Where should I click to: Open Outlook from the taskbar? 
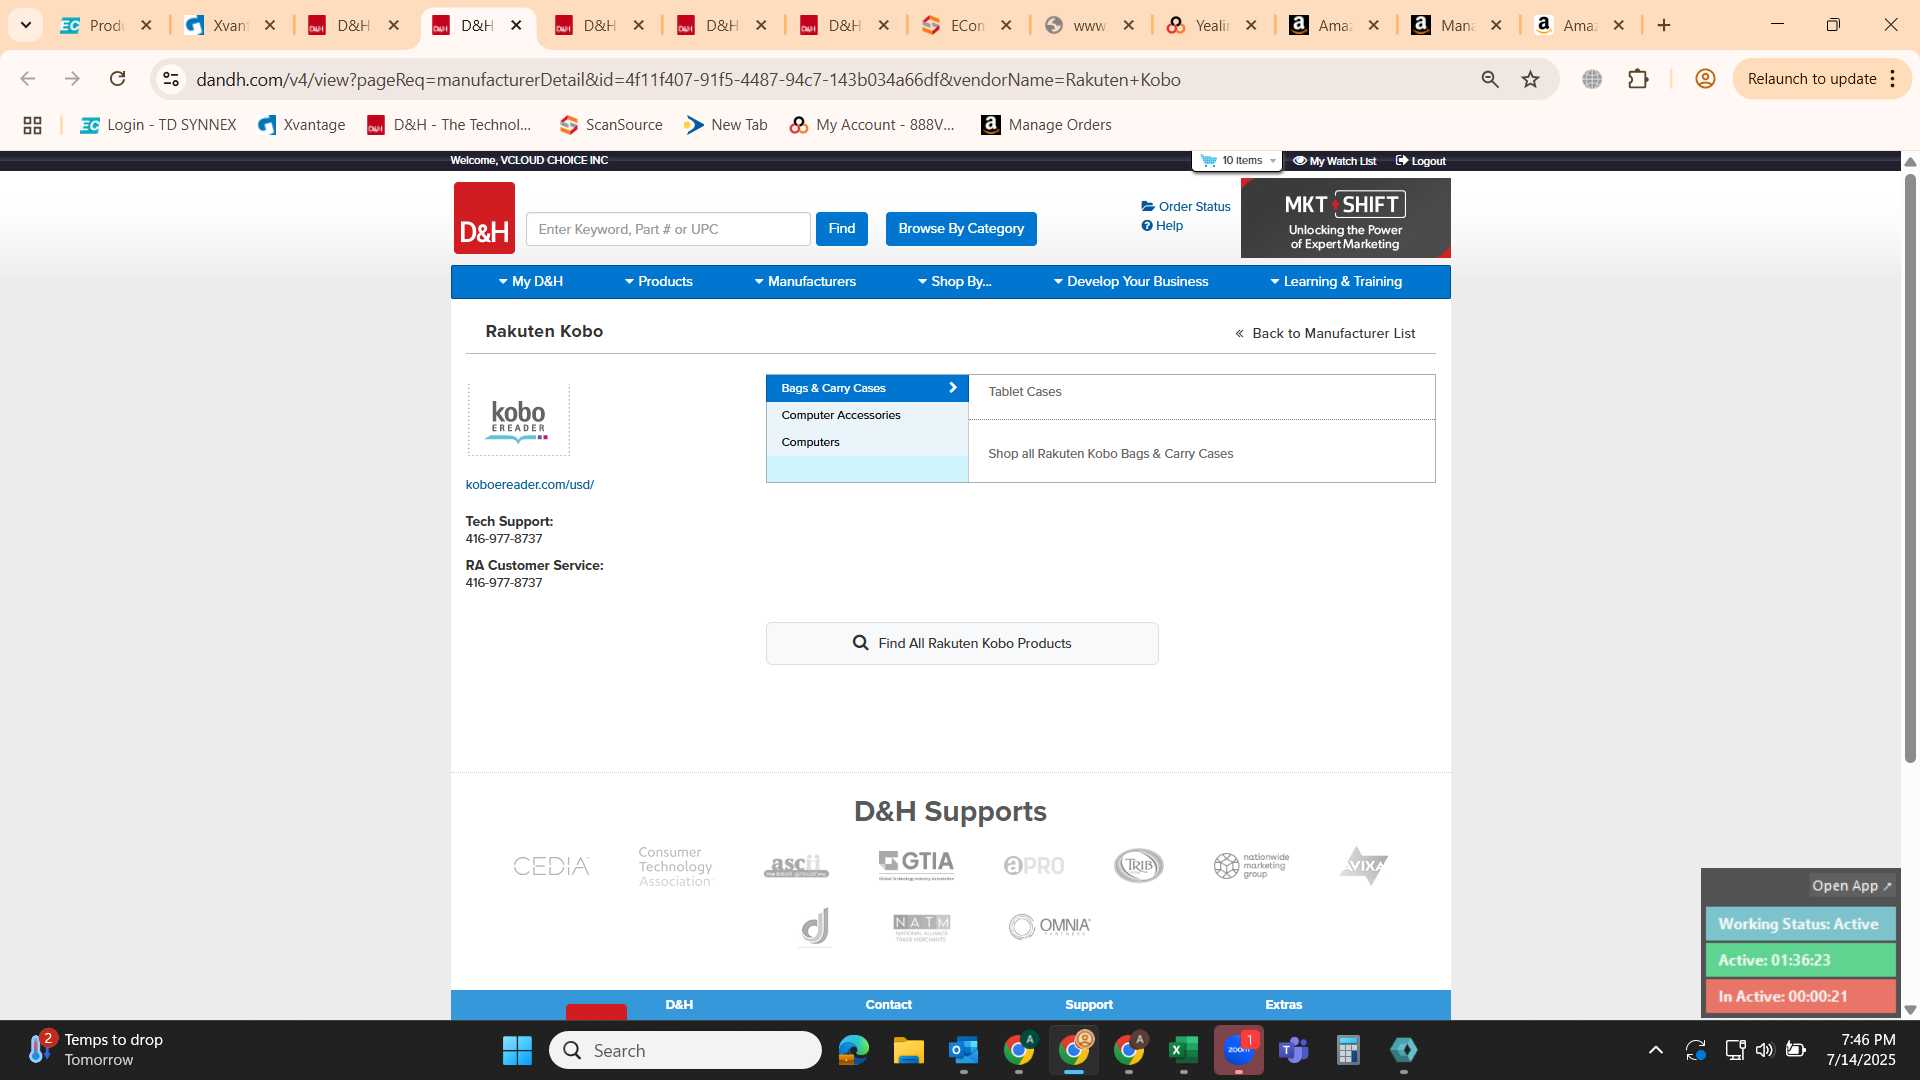pyautogui.click(x=963, y=1051)
